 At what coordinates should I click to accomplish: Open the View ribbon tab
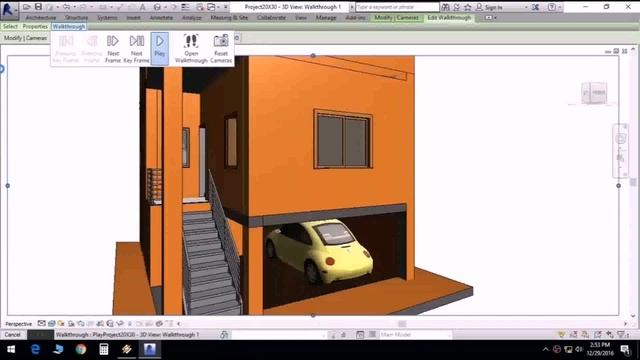(301, 18)
